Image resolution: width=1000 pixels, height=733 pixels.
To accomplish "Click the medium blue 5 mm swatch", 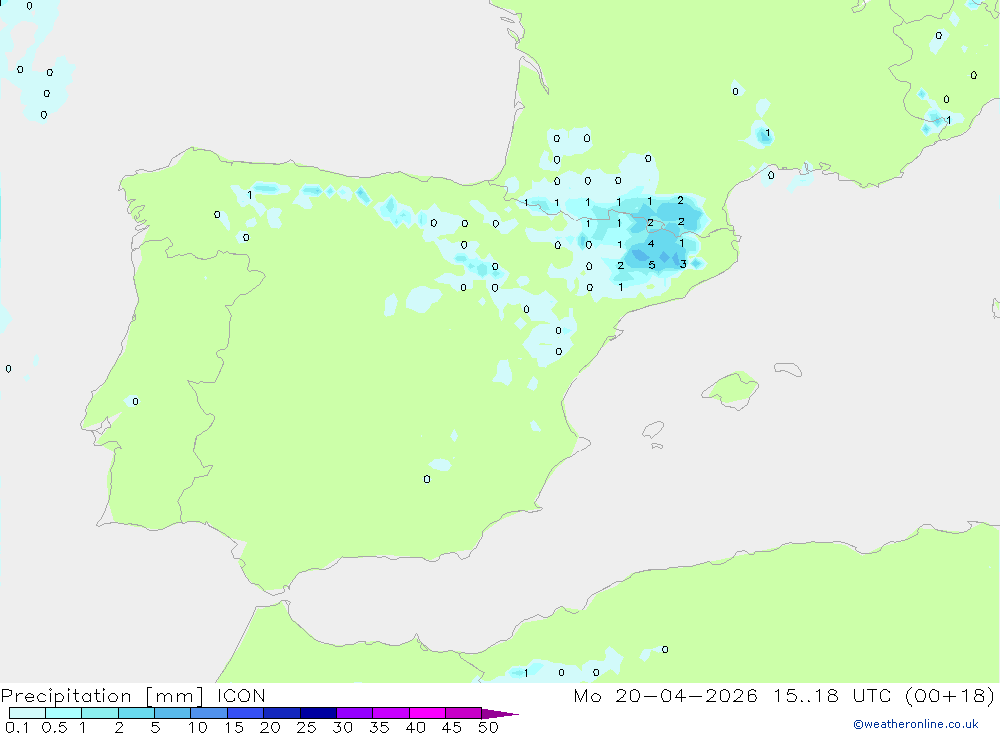I will [x=173, y=713].
